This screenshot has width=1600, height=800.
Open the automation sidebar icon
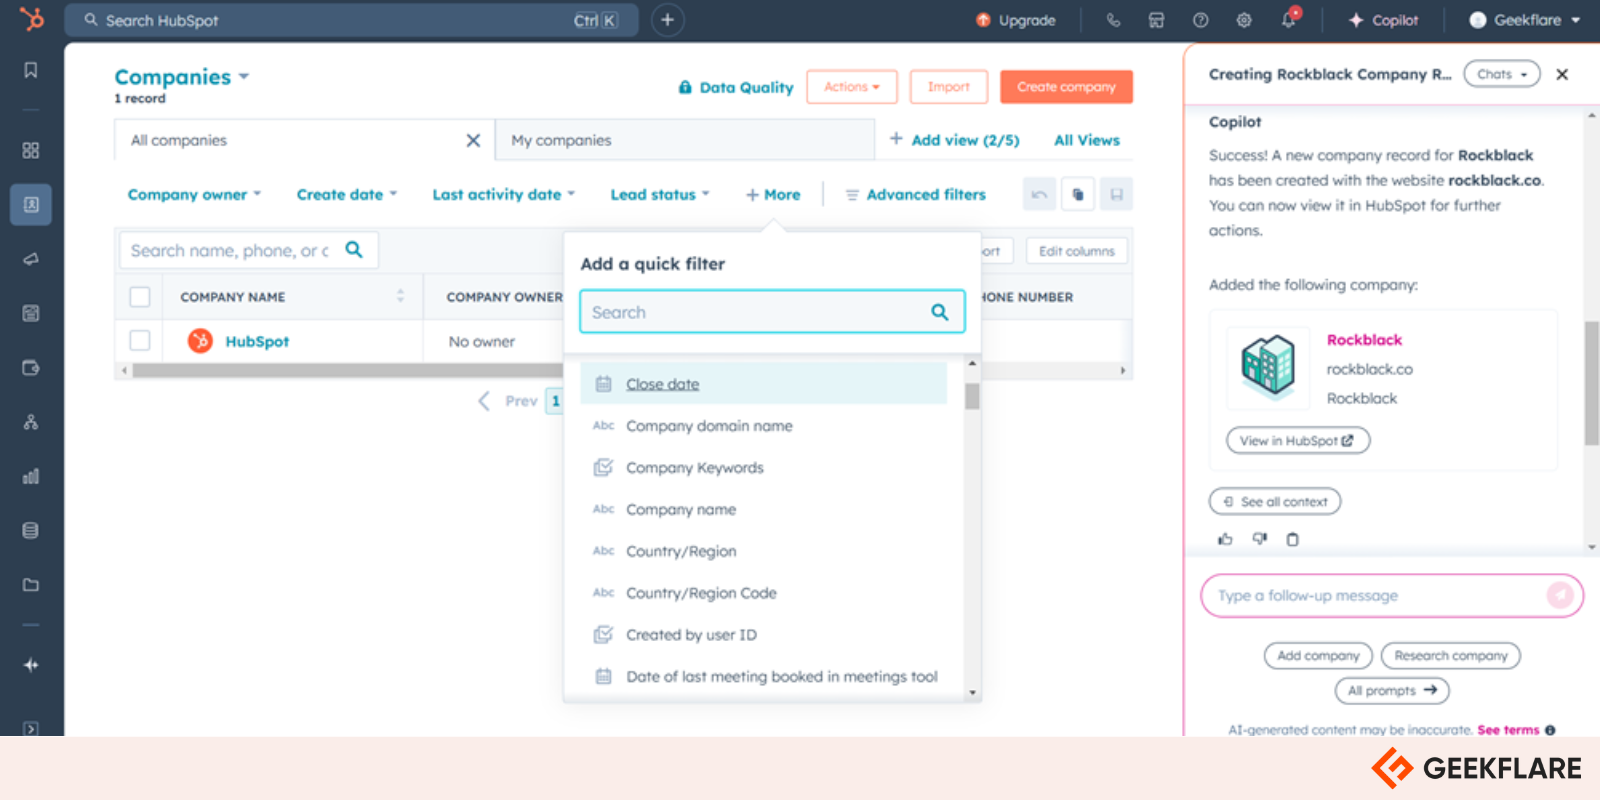31,422
